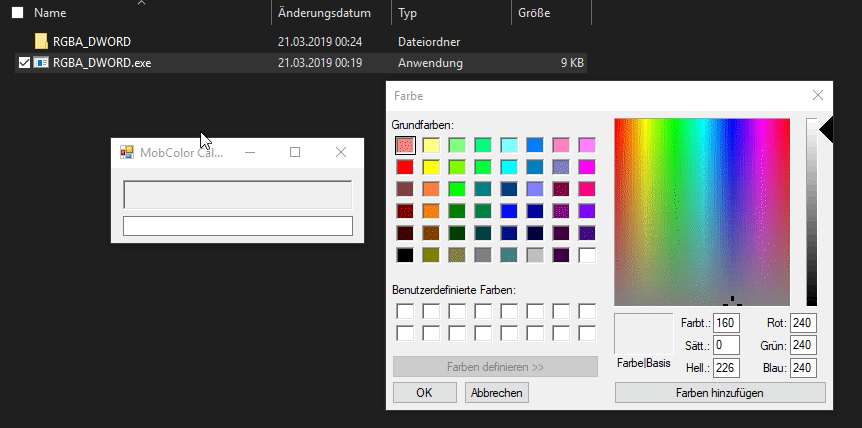Select the lavender blue basic color swatch
This screenshot has height=428, width=862.
[535, 189]
